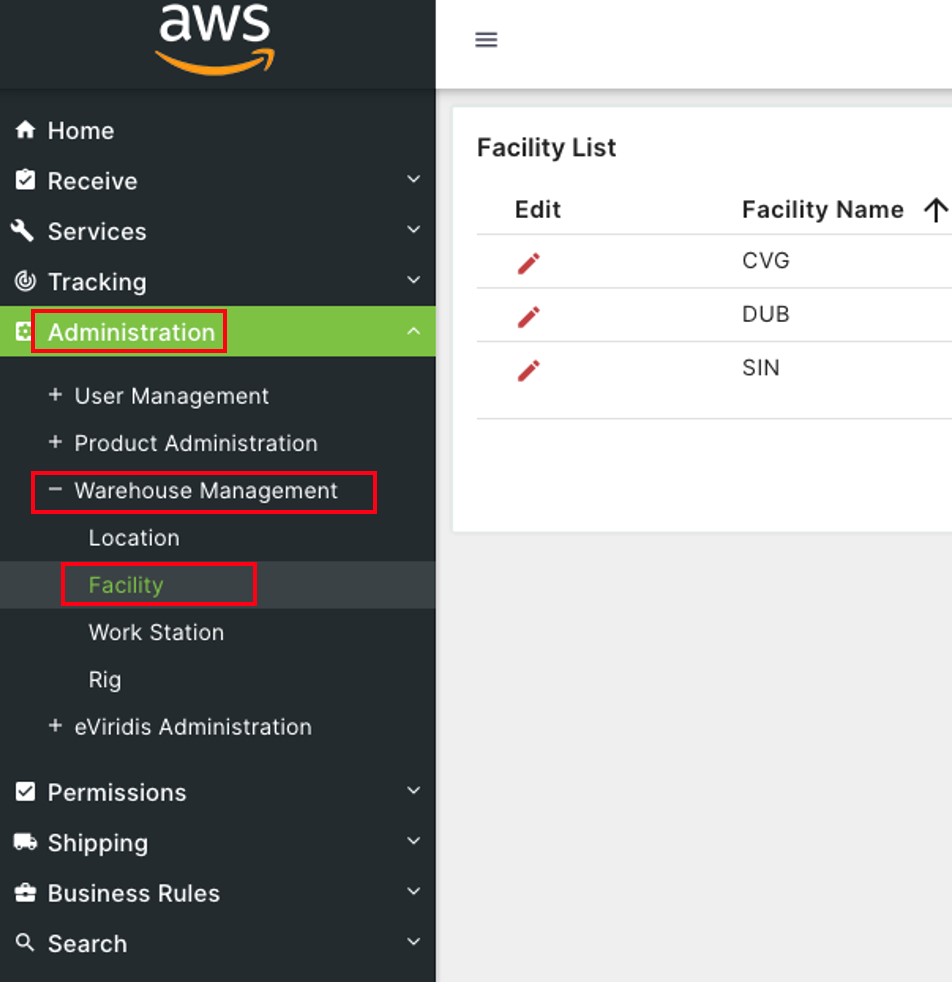Select the Rig submenu item

[x=105, y=680]
